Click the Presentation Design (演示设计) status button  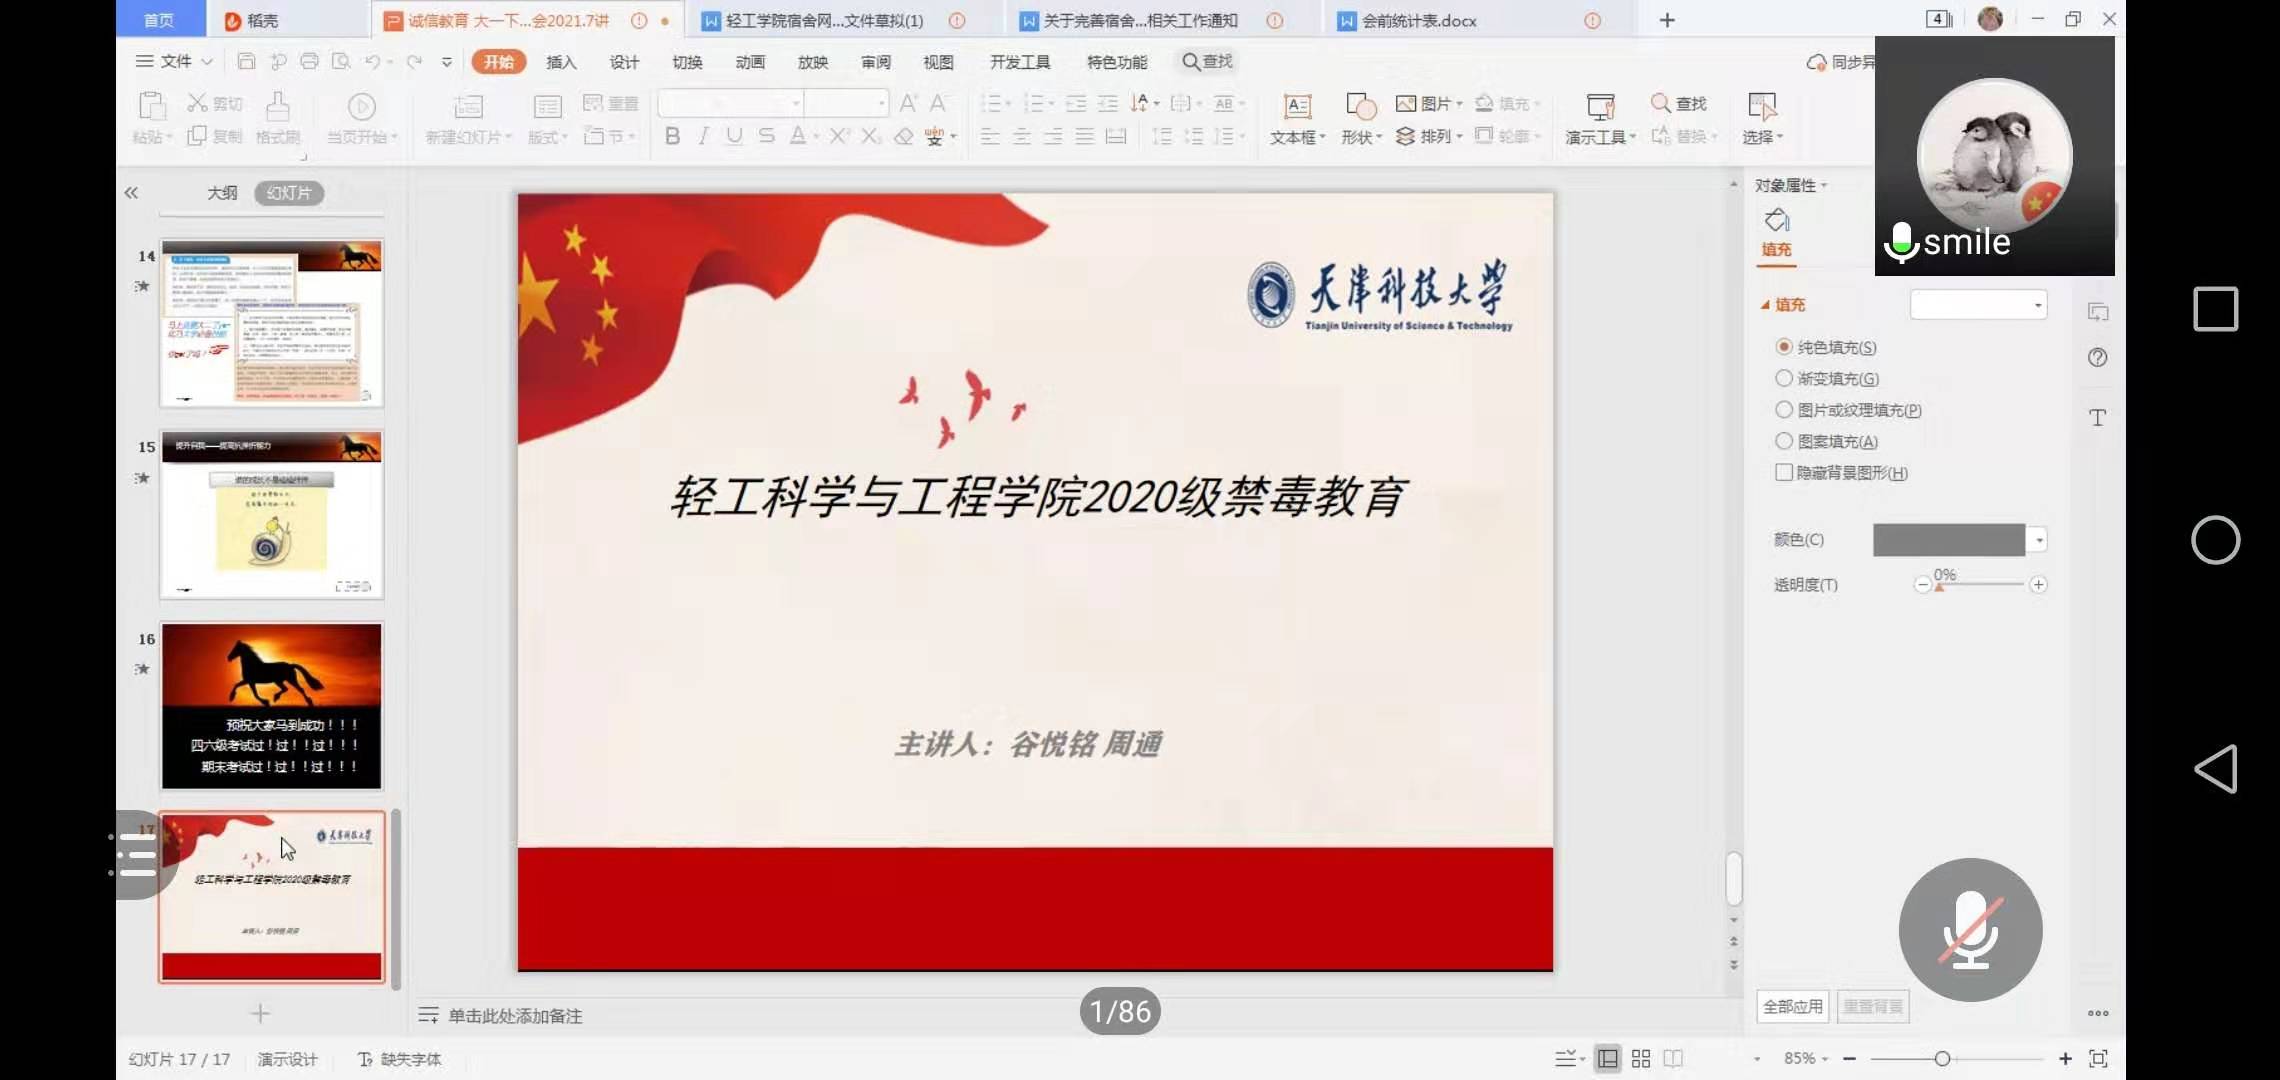pos(287,1059)
